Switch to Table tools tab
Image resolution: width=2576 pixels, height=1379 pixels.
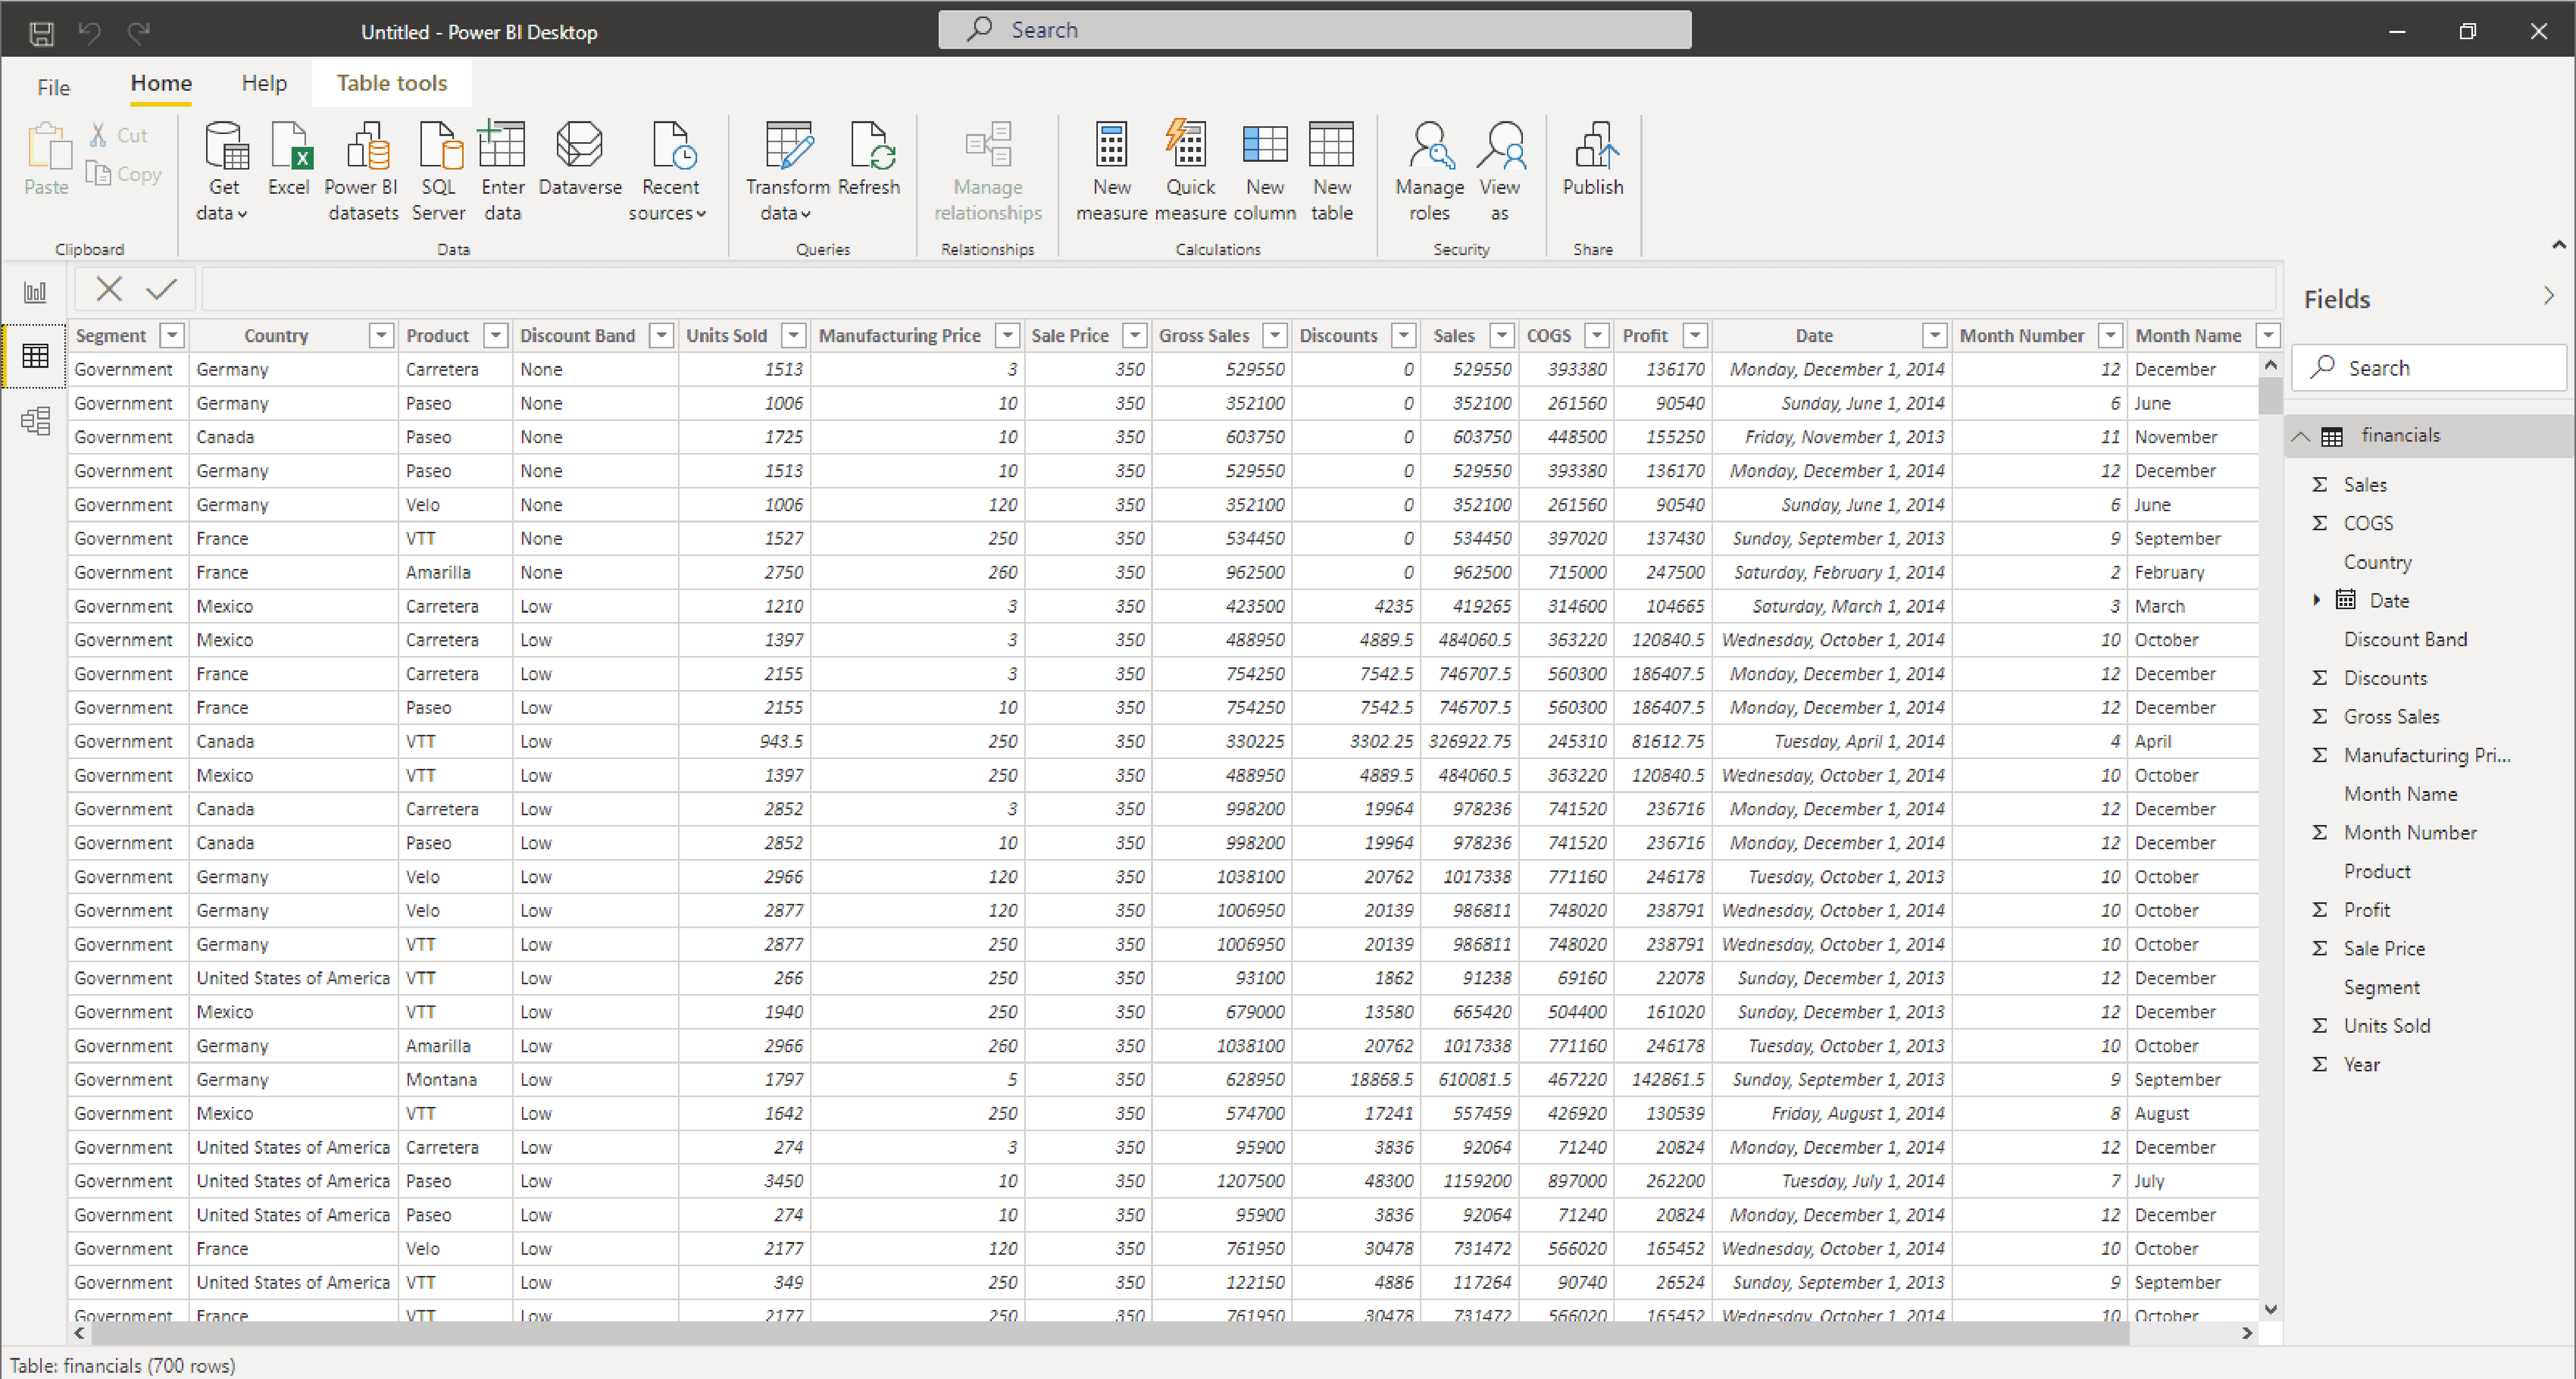coord(391,83)
